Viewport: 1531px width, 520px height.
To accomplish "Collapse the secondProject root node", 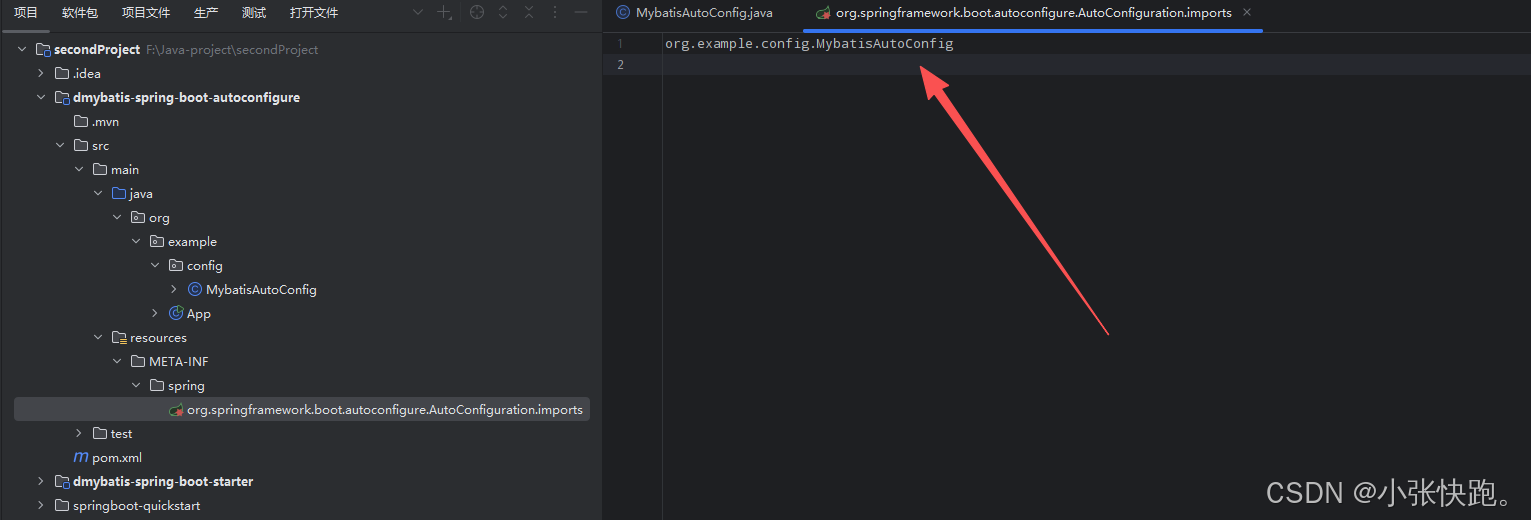I will [x=22, y=49].
